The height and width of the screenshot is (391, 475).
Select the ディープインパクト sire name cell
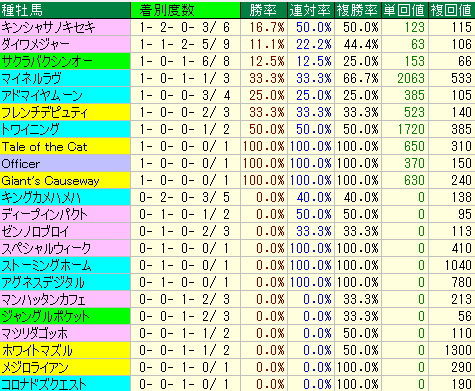tap(65, 214)
